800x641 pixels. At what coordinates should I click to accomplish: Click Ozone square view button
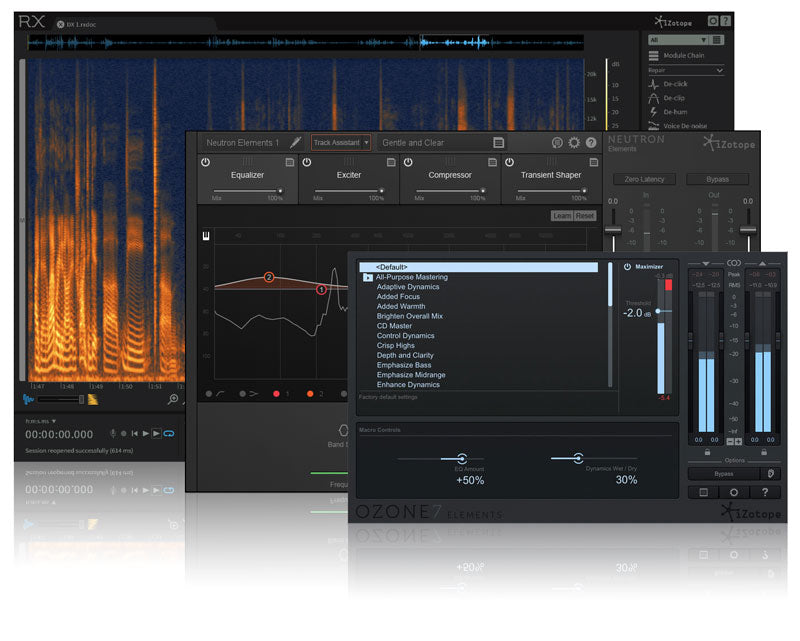[703, 492]
